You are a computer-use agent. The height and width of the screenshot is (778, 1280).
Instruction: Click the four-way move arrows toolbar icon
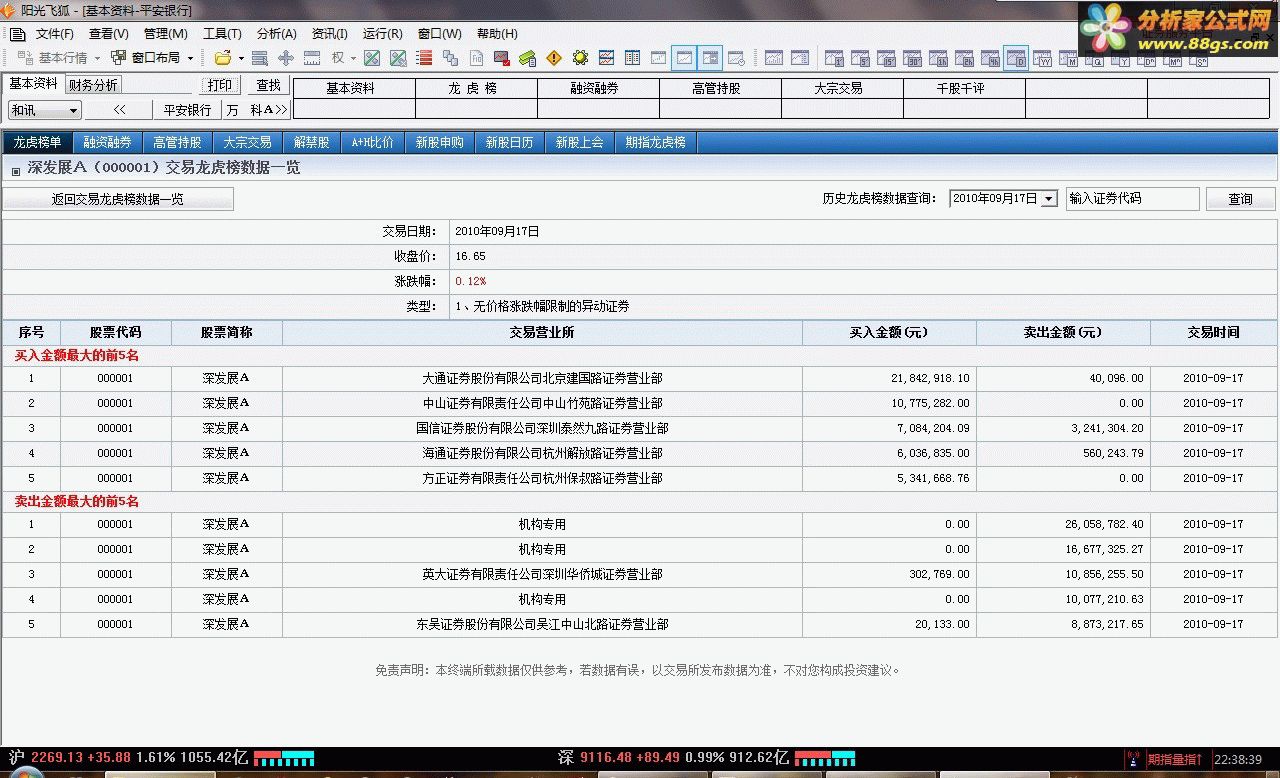pyautogui.click(x=286, y=58)
